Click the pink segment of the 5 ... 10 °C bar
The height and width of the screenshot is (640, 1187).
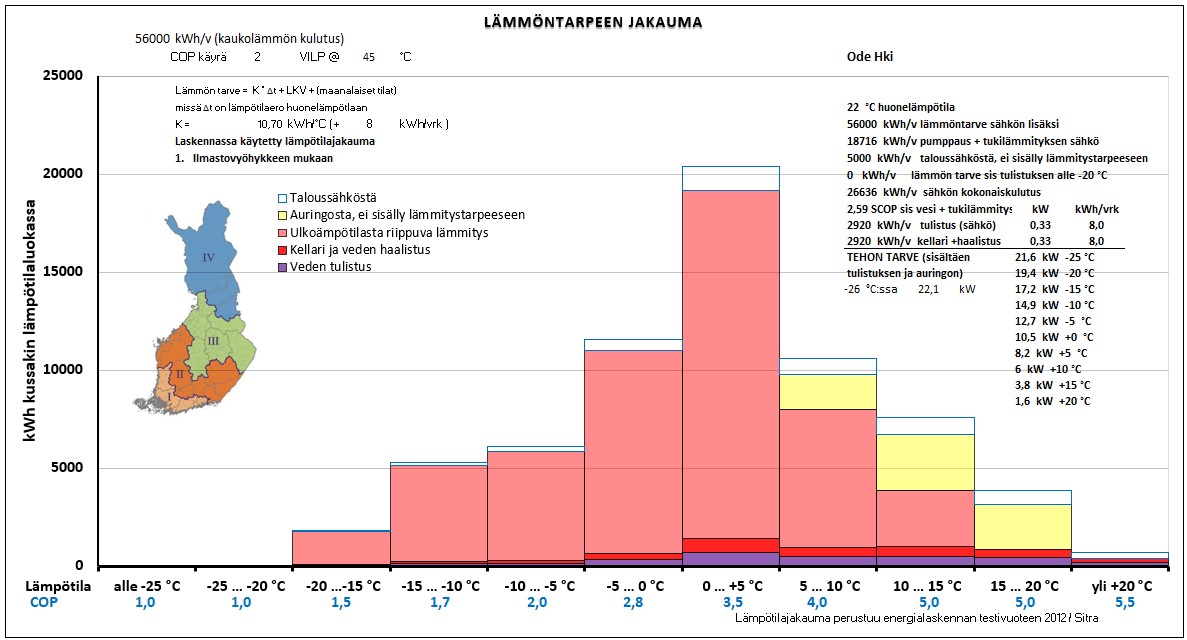tap(828, 478)
